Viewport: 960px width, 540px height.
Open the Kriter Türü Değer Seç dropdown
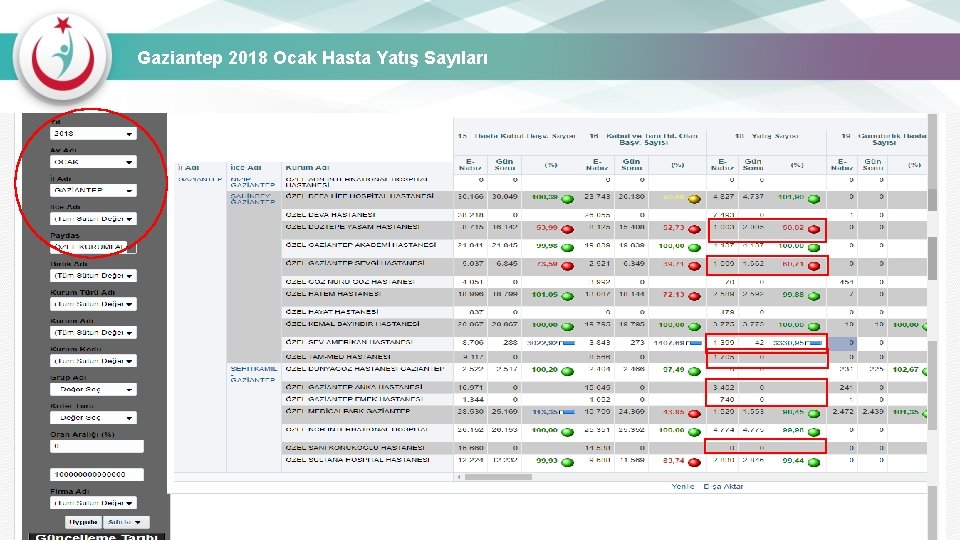tap(93, 418)
